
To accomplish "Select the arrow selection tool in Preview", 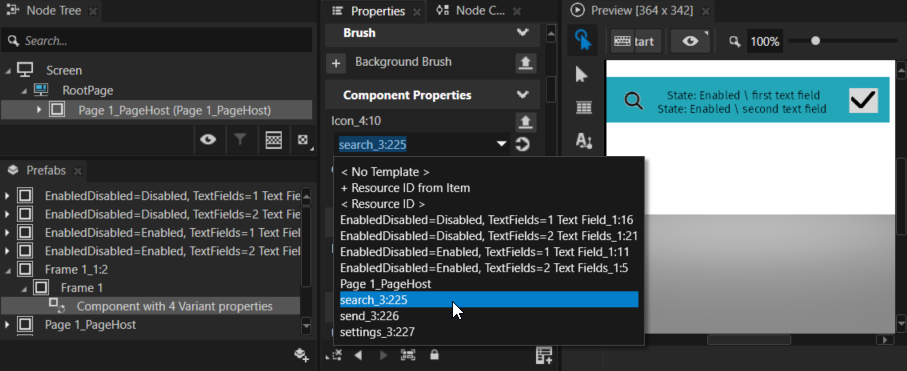I will coord(582,75).
